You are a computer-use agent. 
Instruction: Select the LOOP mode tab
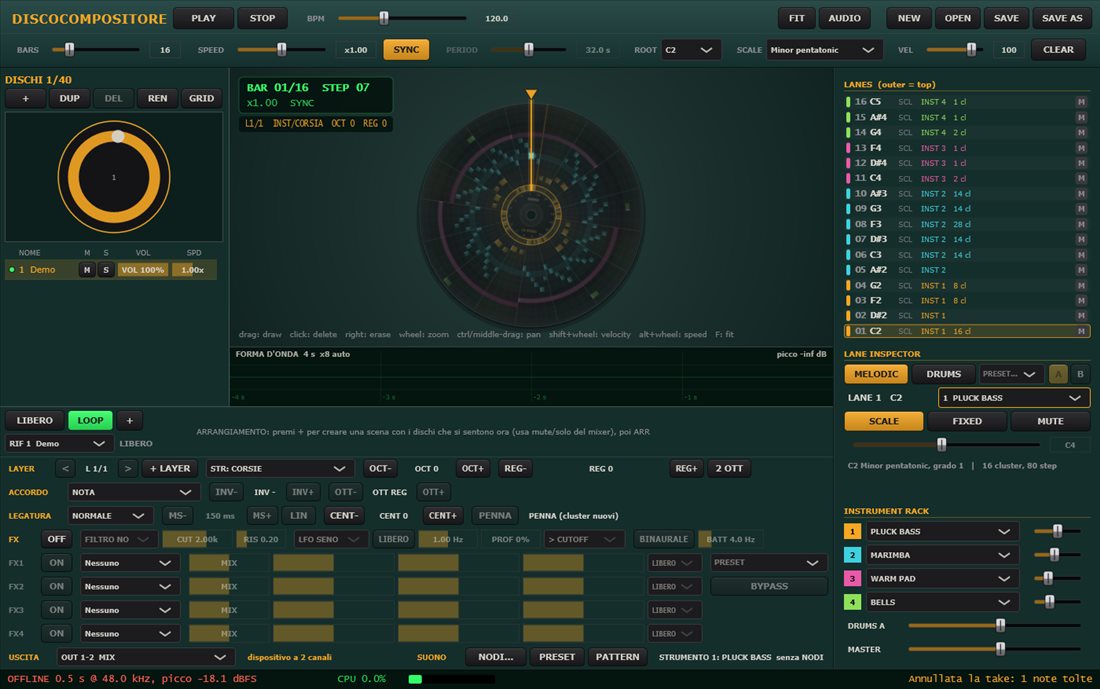pyautogui.click(x=90, y=420)
